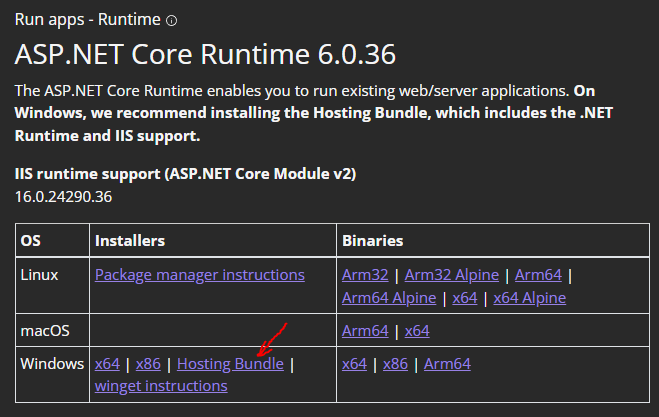
Task: Select the Linux Arm64 binaries link
Action: click(541, 274)
